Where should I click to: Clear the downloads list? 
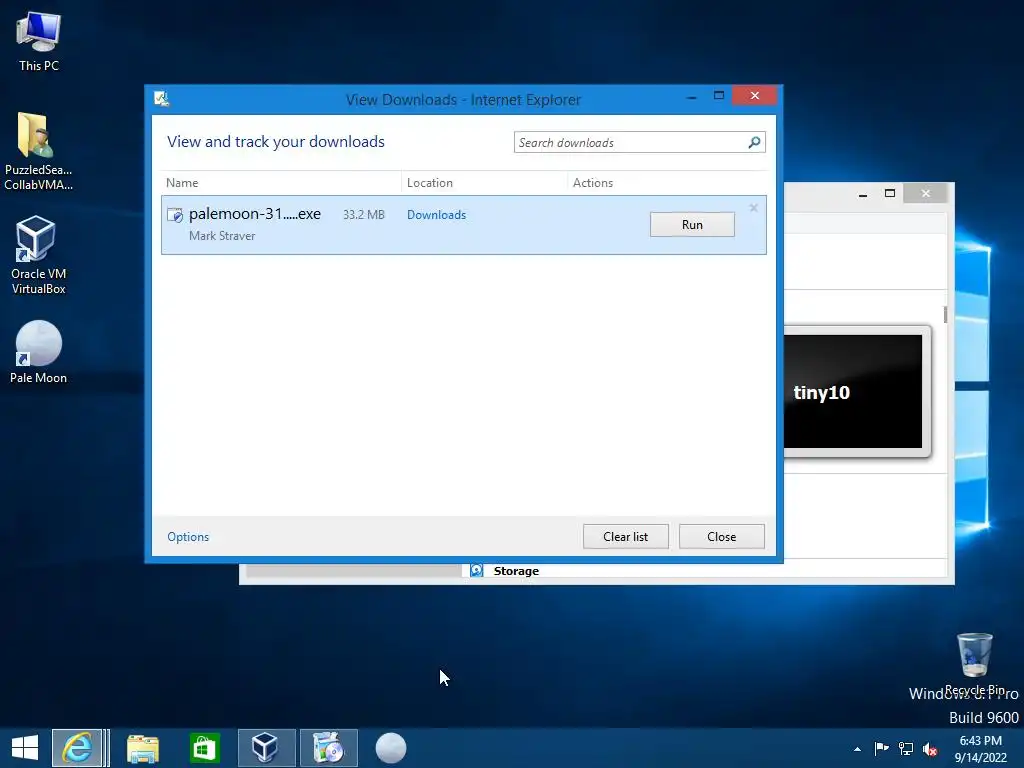tap(626, 537)
